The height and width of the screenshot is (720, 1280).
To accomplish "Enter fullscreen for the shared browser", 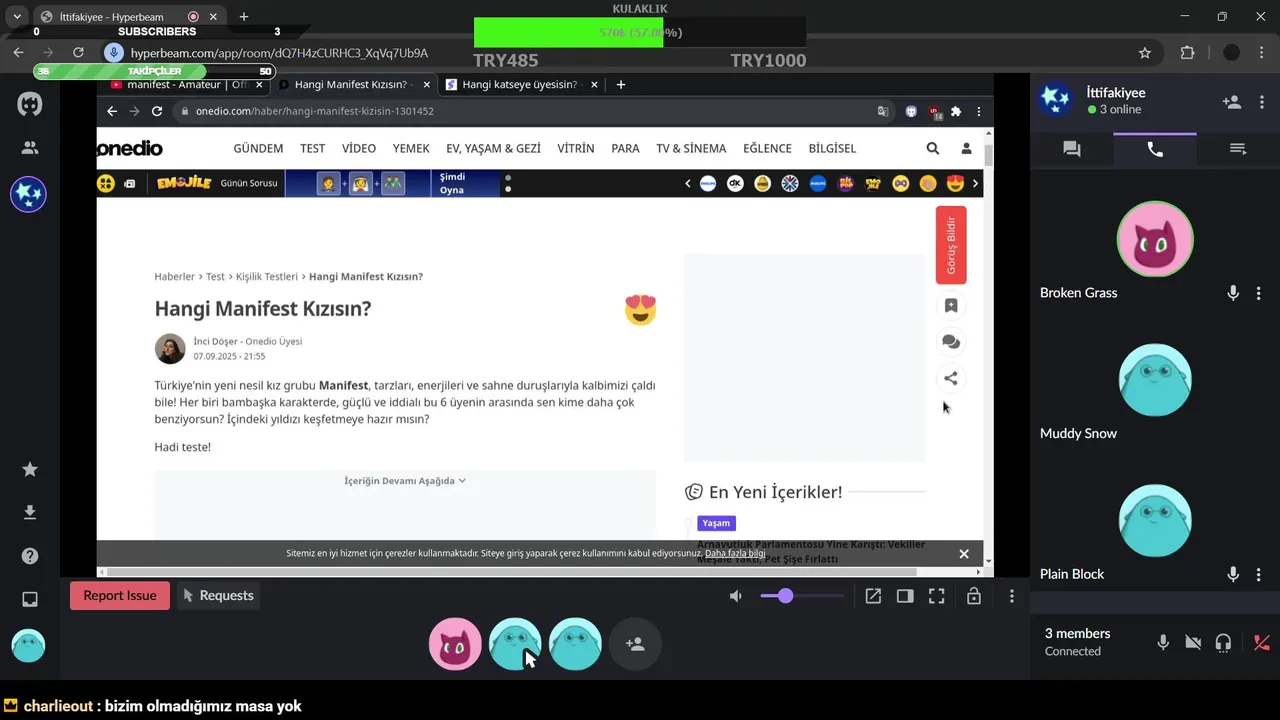I will pyautogui.click(x=937, y=596).
